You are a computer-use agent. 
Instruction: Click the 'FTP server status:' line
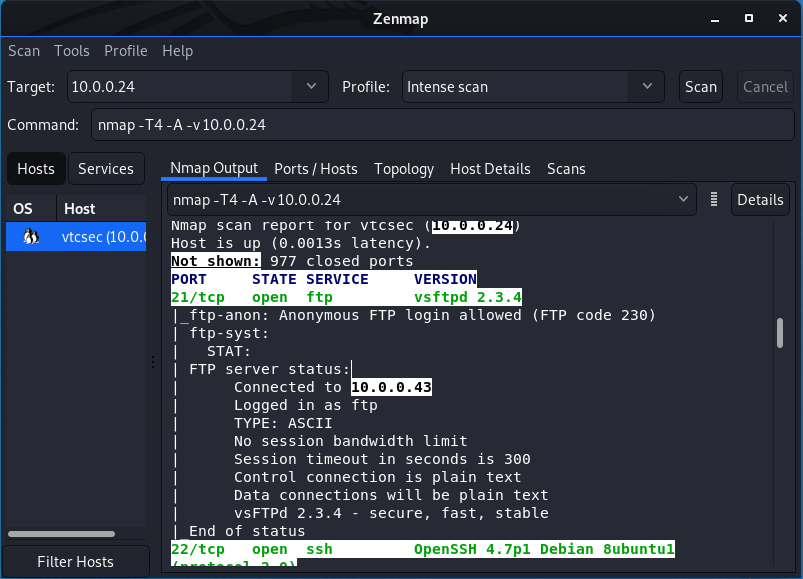coord(269,369)
